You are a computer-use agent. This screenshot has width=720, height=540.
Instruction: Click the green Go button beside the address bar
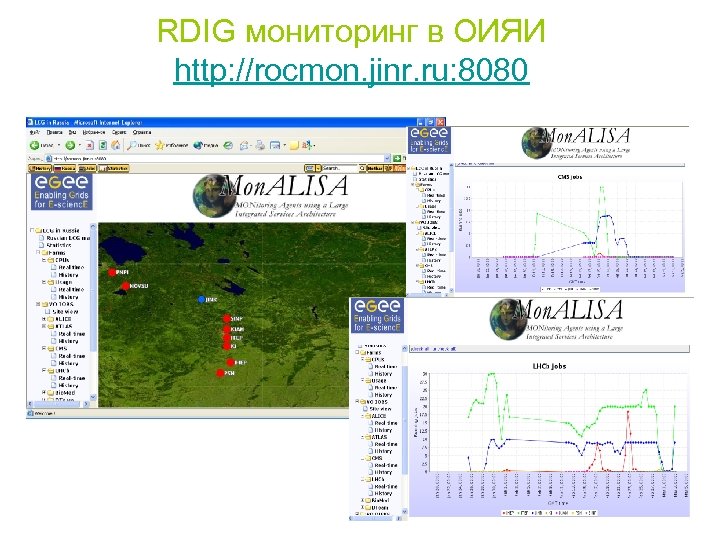[x=397, y=158]
